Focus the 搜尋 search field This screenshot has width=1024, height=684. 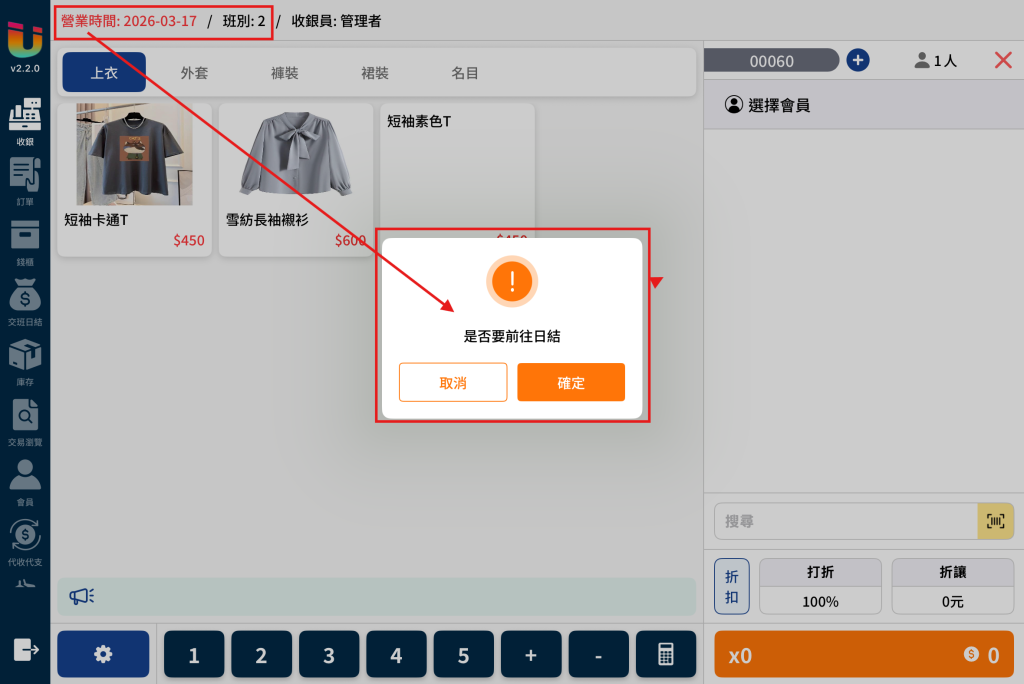pos(846,521)
